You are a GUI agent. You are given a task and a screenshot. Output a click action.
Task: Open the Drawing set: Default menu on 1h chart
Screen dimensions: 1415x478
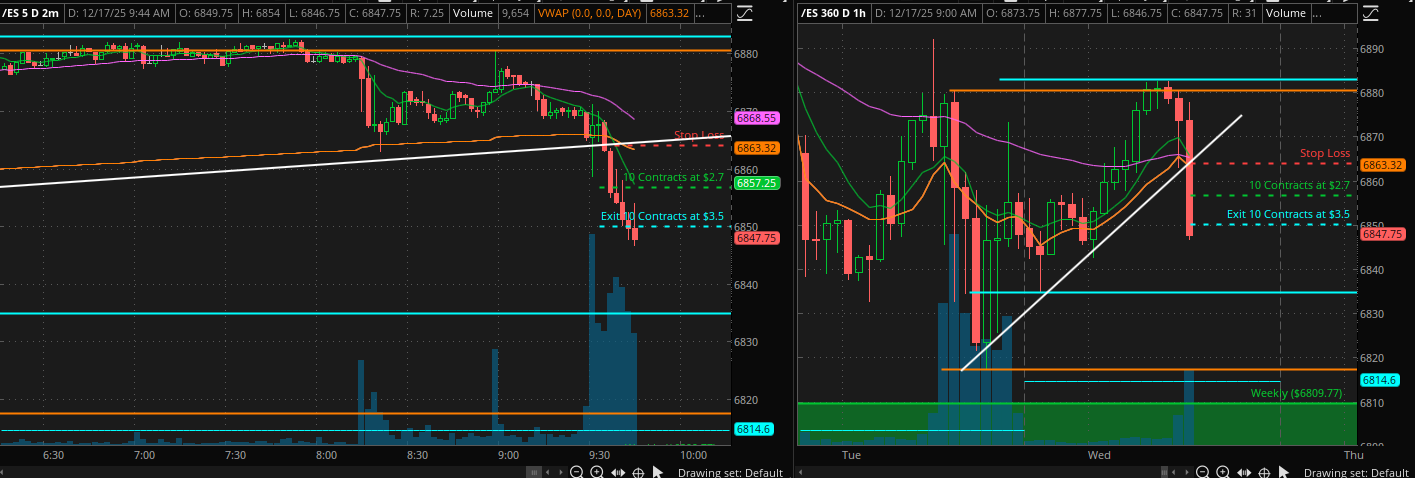click(1357, 473)
